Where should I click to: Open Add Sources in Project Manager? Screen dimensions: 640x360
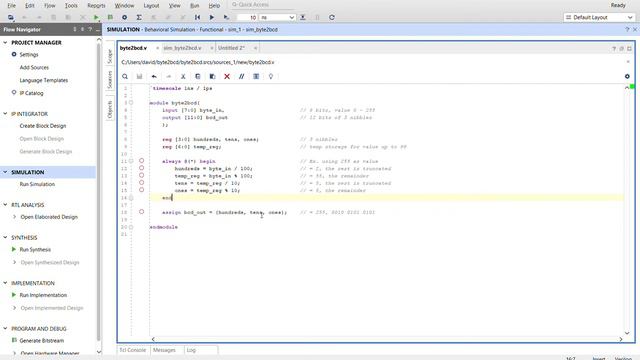(x=34, y=67)
